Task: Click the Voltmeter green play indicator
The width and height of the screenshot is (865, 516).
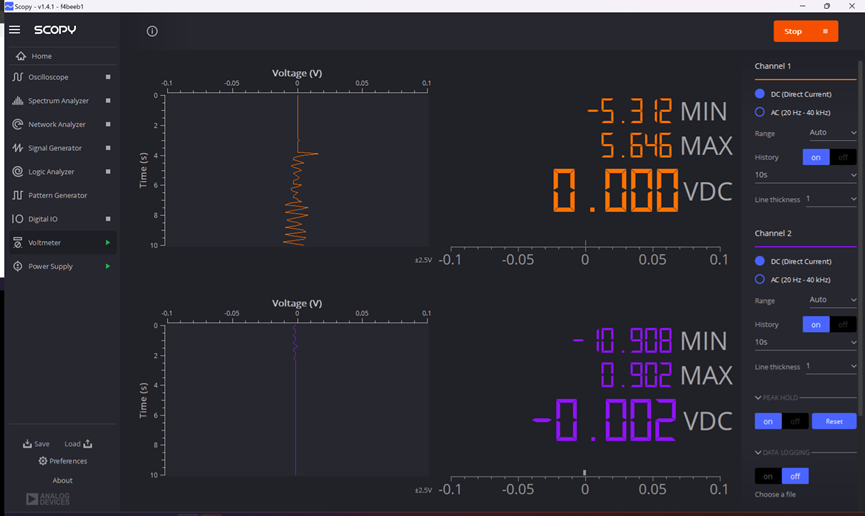Action: [108, 243]
